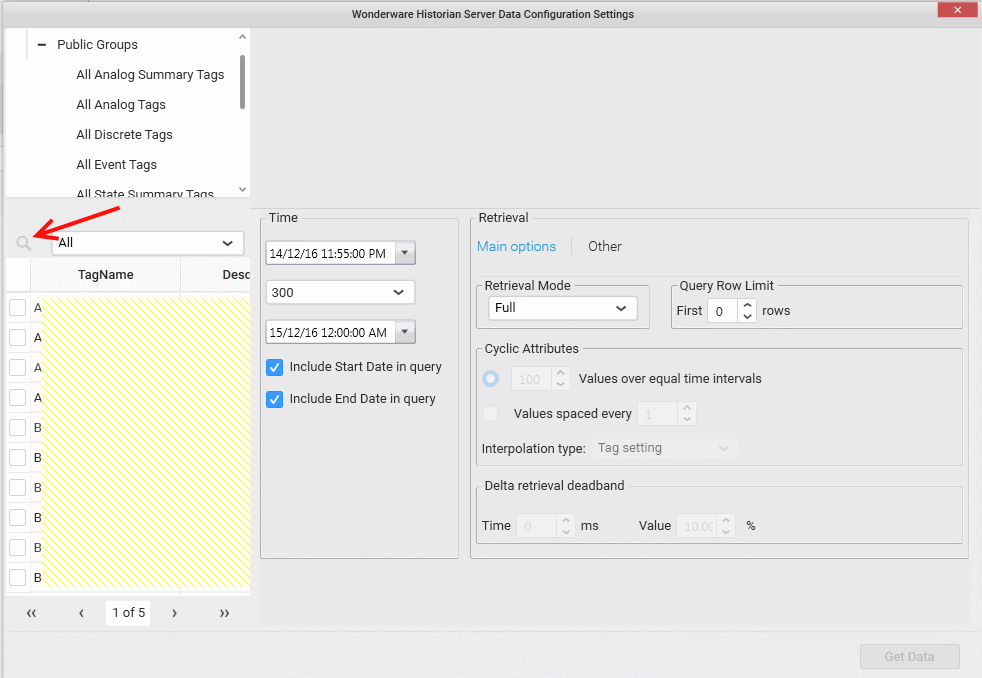Viewport: 982px width, 678px height.
Task: Click the tag search magnifier icon
Action: (23, 243)
